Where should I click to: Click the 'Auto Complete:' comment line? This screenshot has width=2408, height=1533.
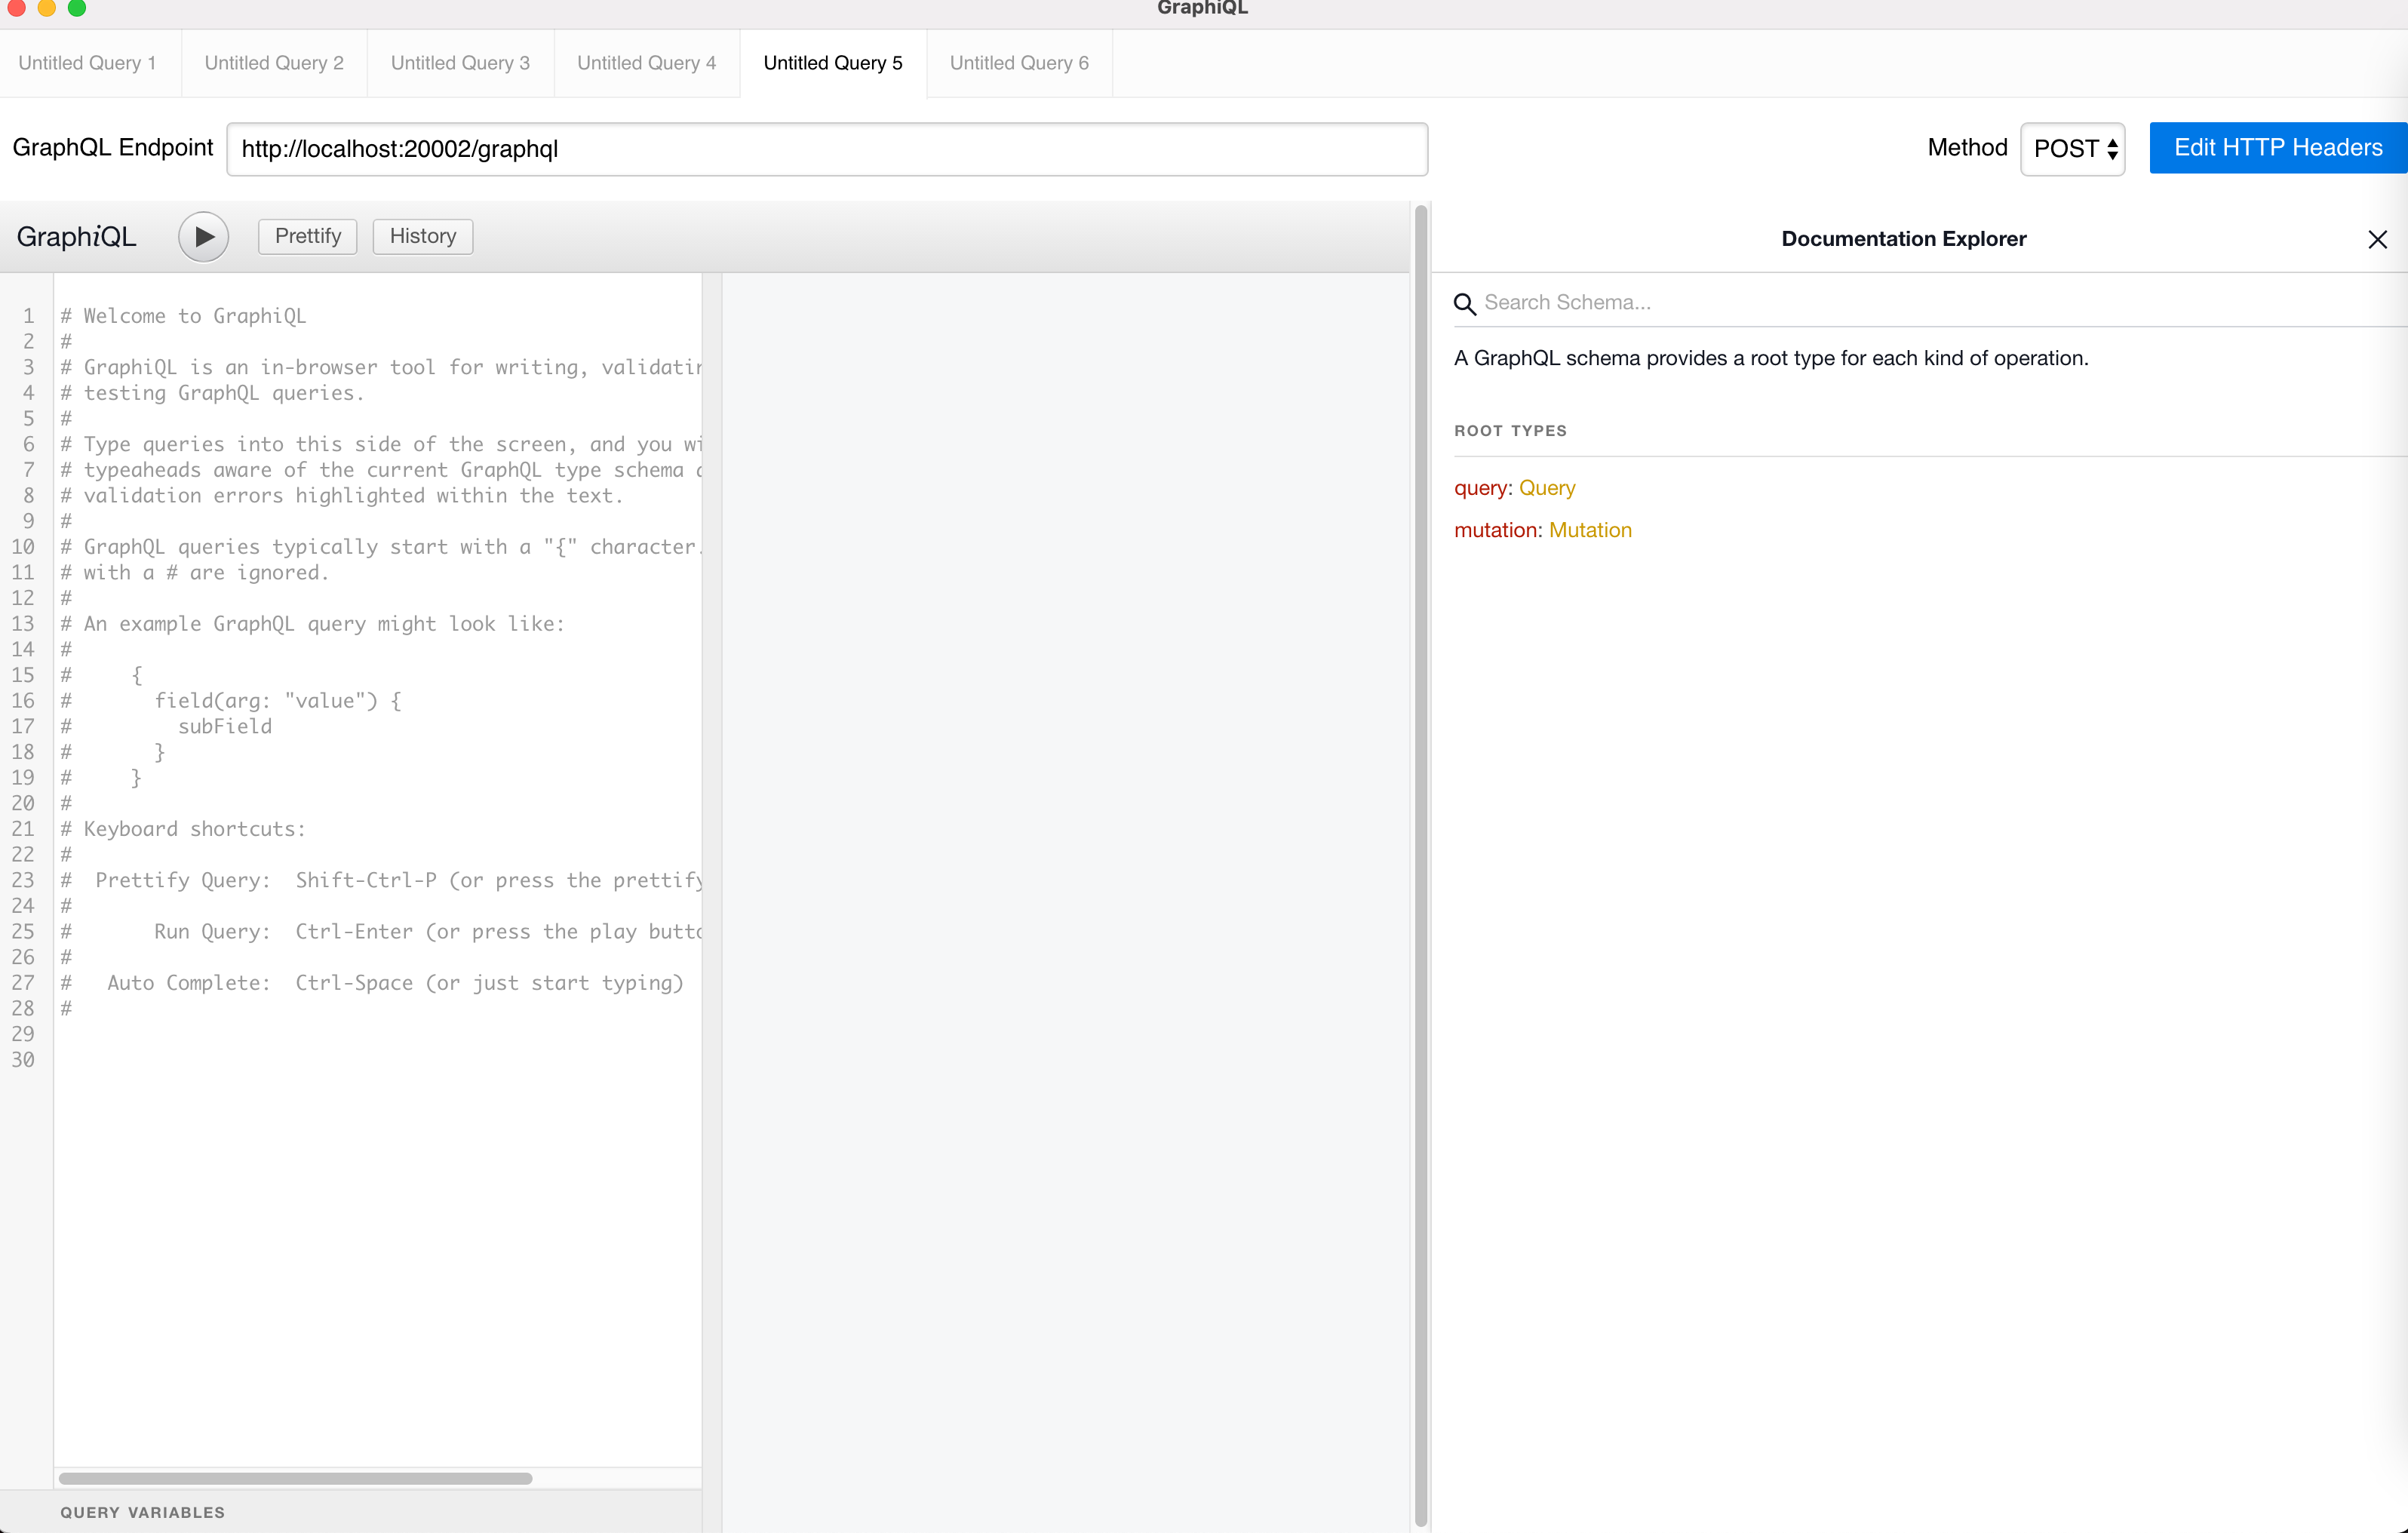point(372,983)
